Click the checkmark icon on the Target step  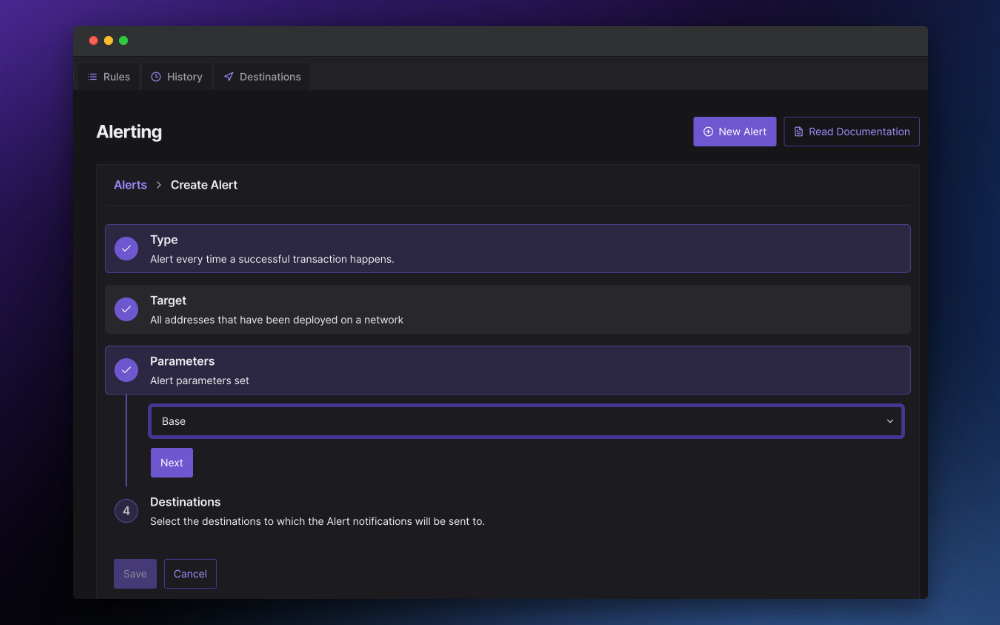pos(126,309)
